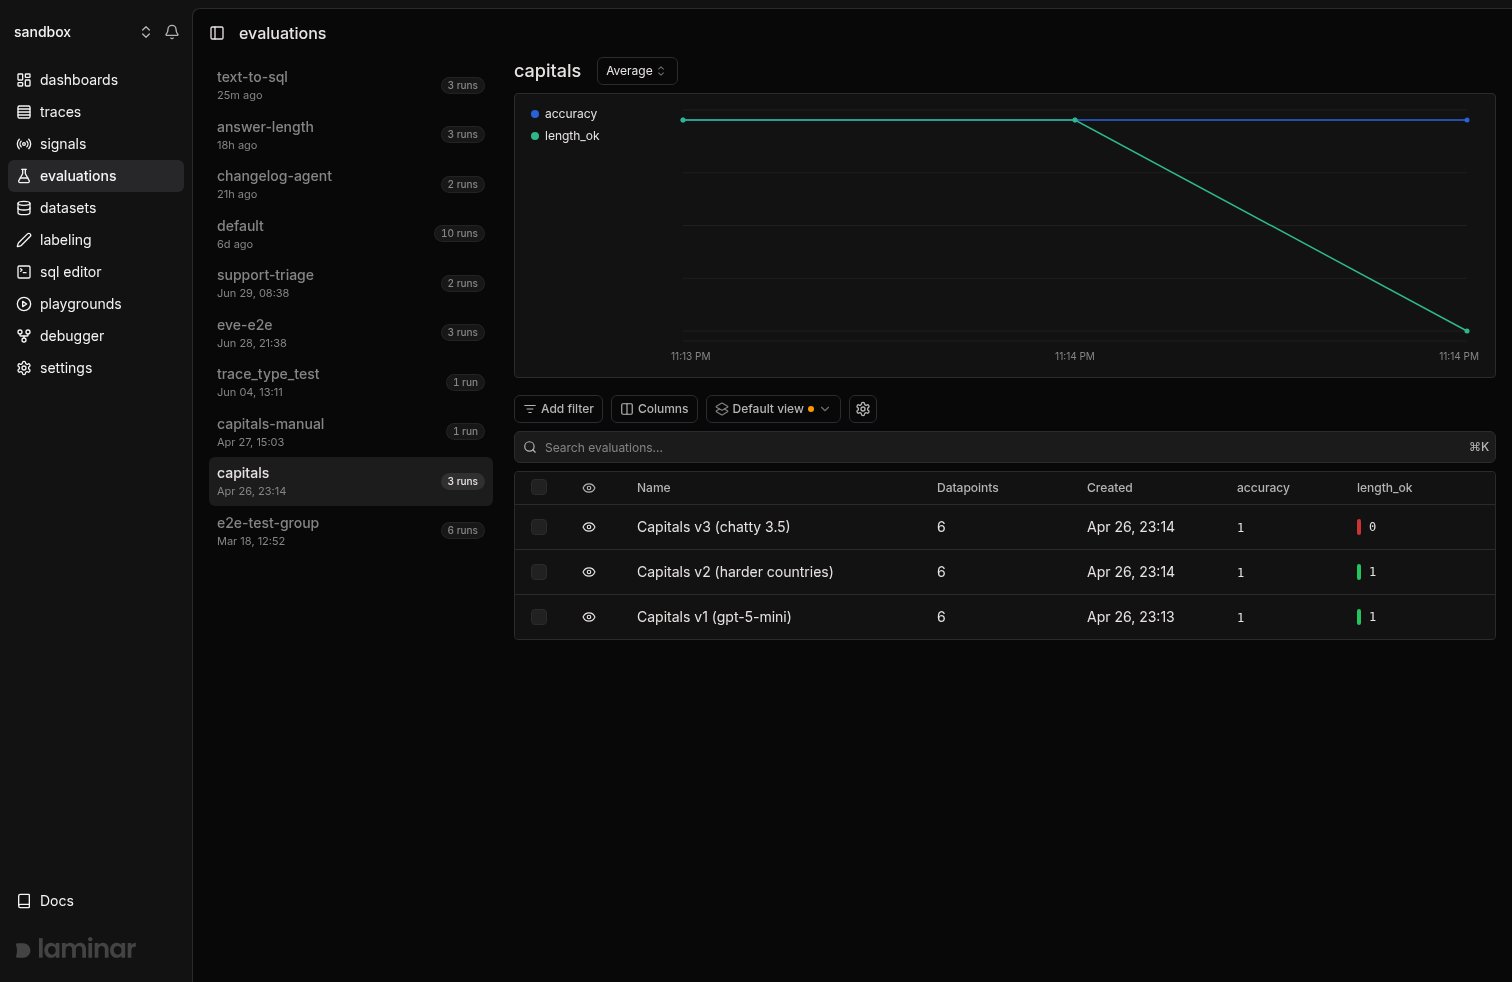
Task: Click the Add filter button
Action: 559,409
